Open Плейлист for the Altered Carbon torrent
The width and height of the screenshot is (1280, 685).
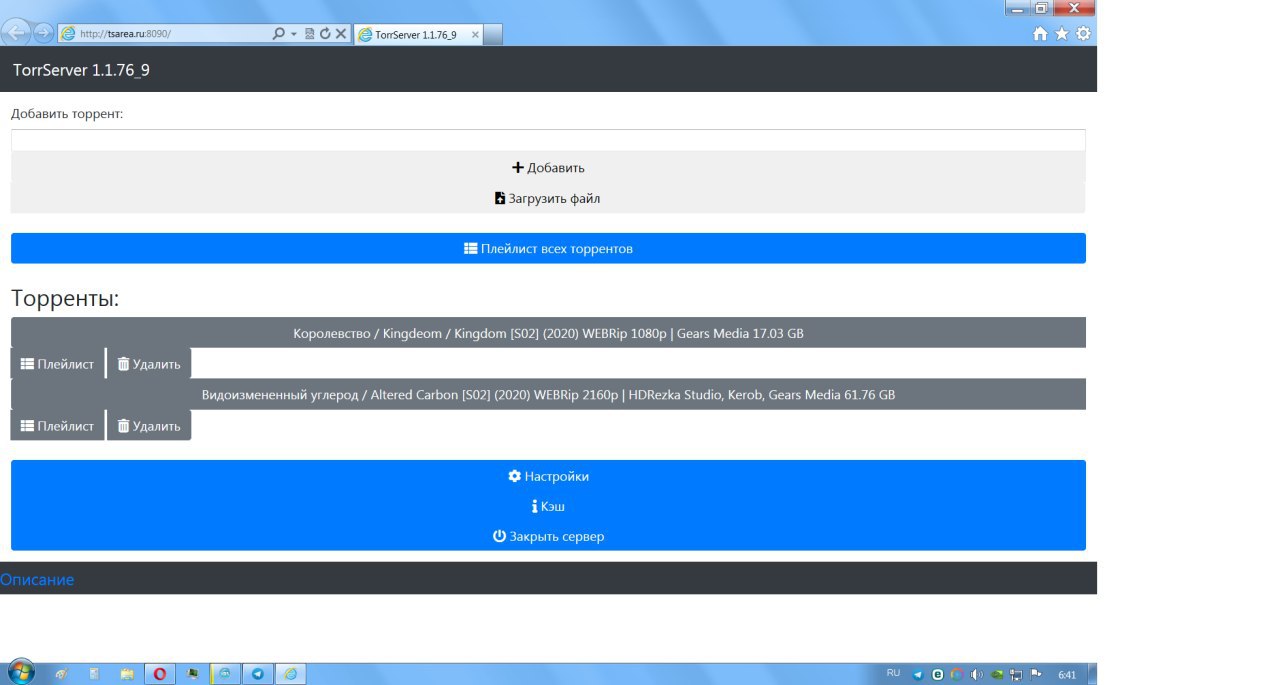pos(57,425)
